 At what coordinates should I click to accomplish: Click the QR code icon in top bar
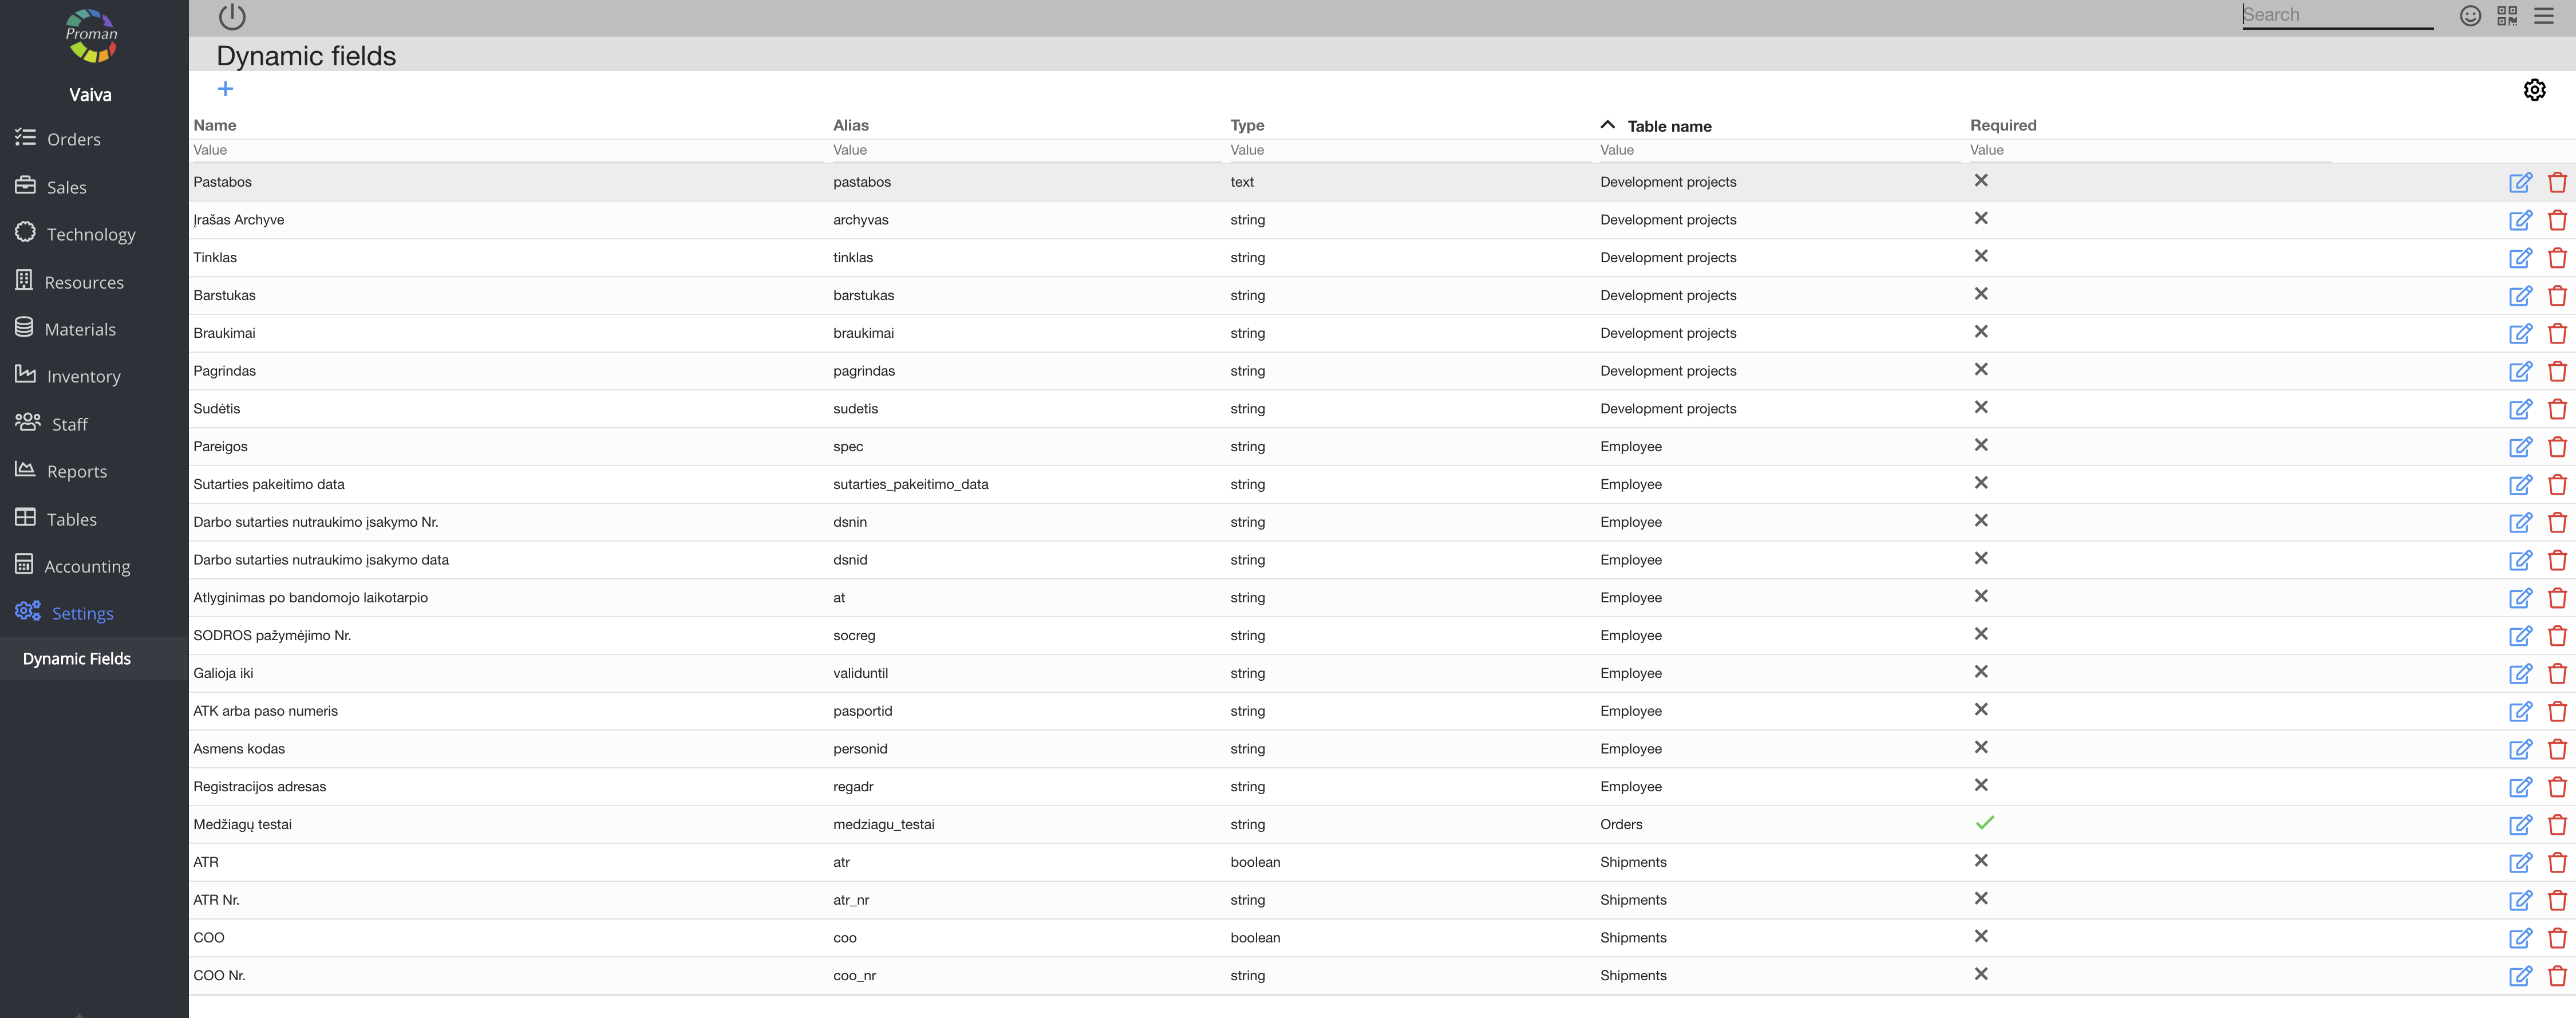click(x=2506, y=16)
